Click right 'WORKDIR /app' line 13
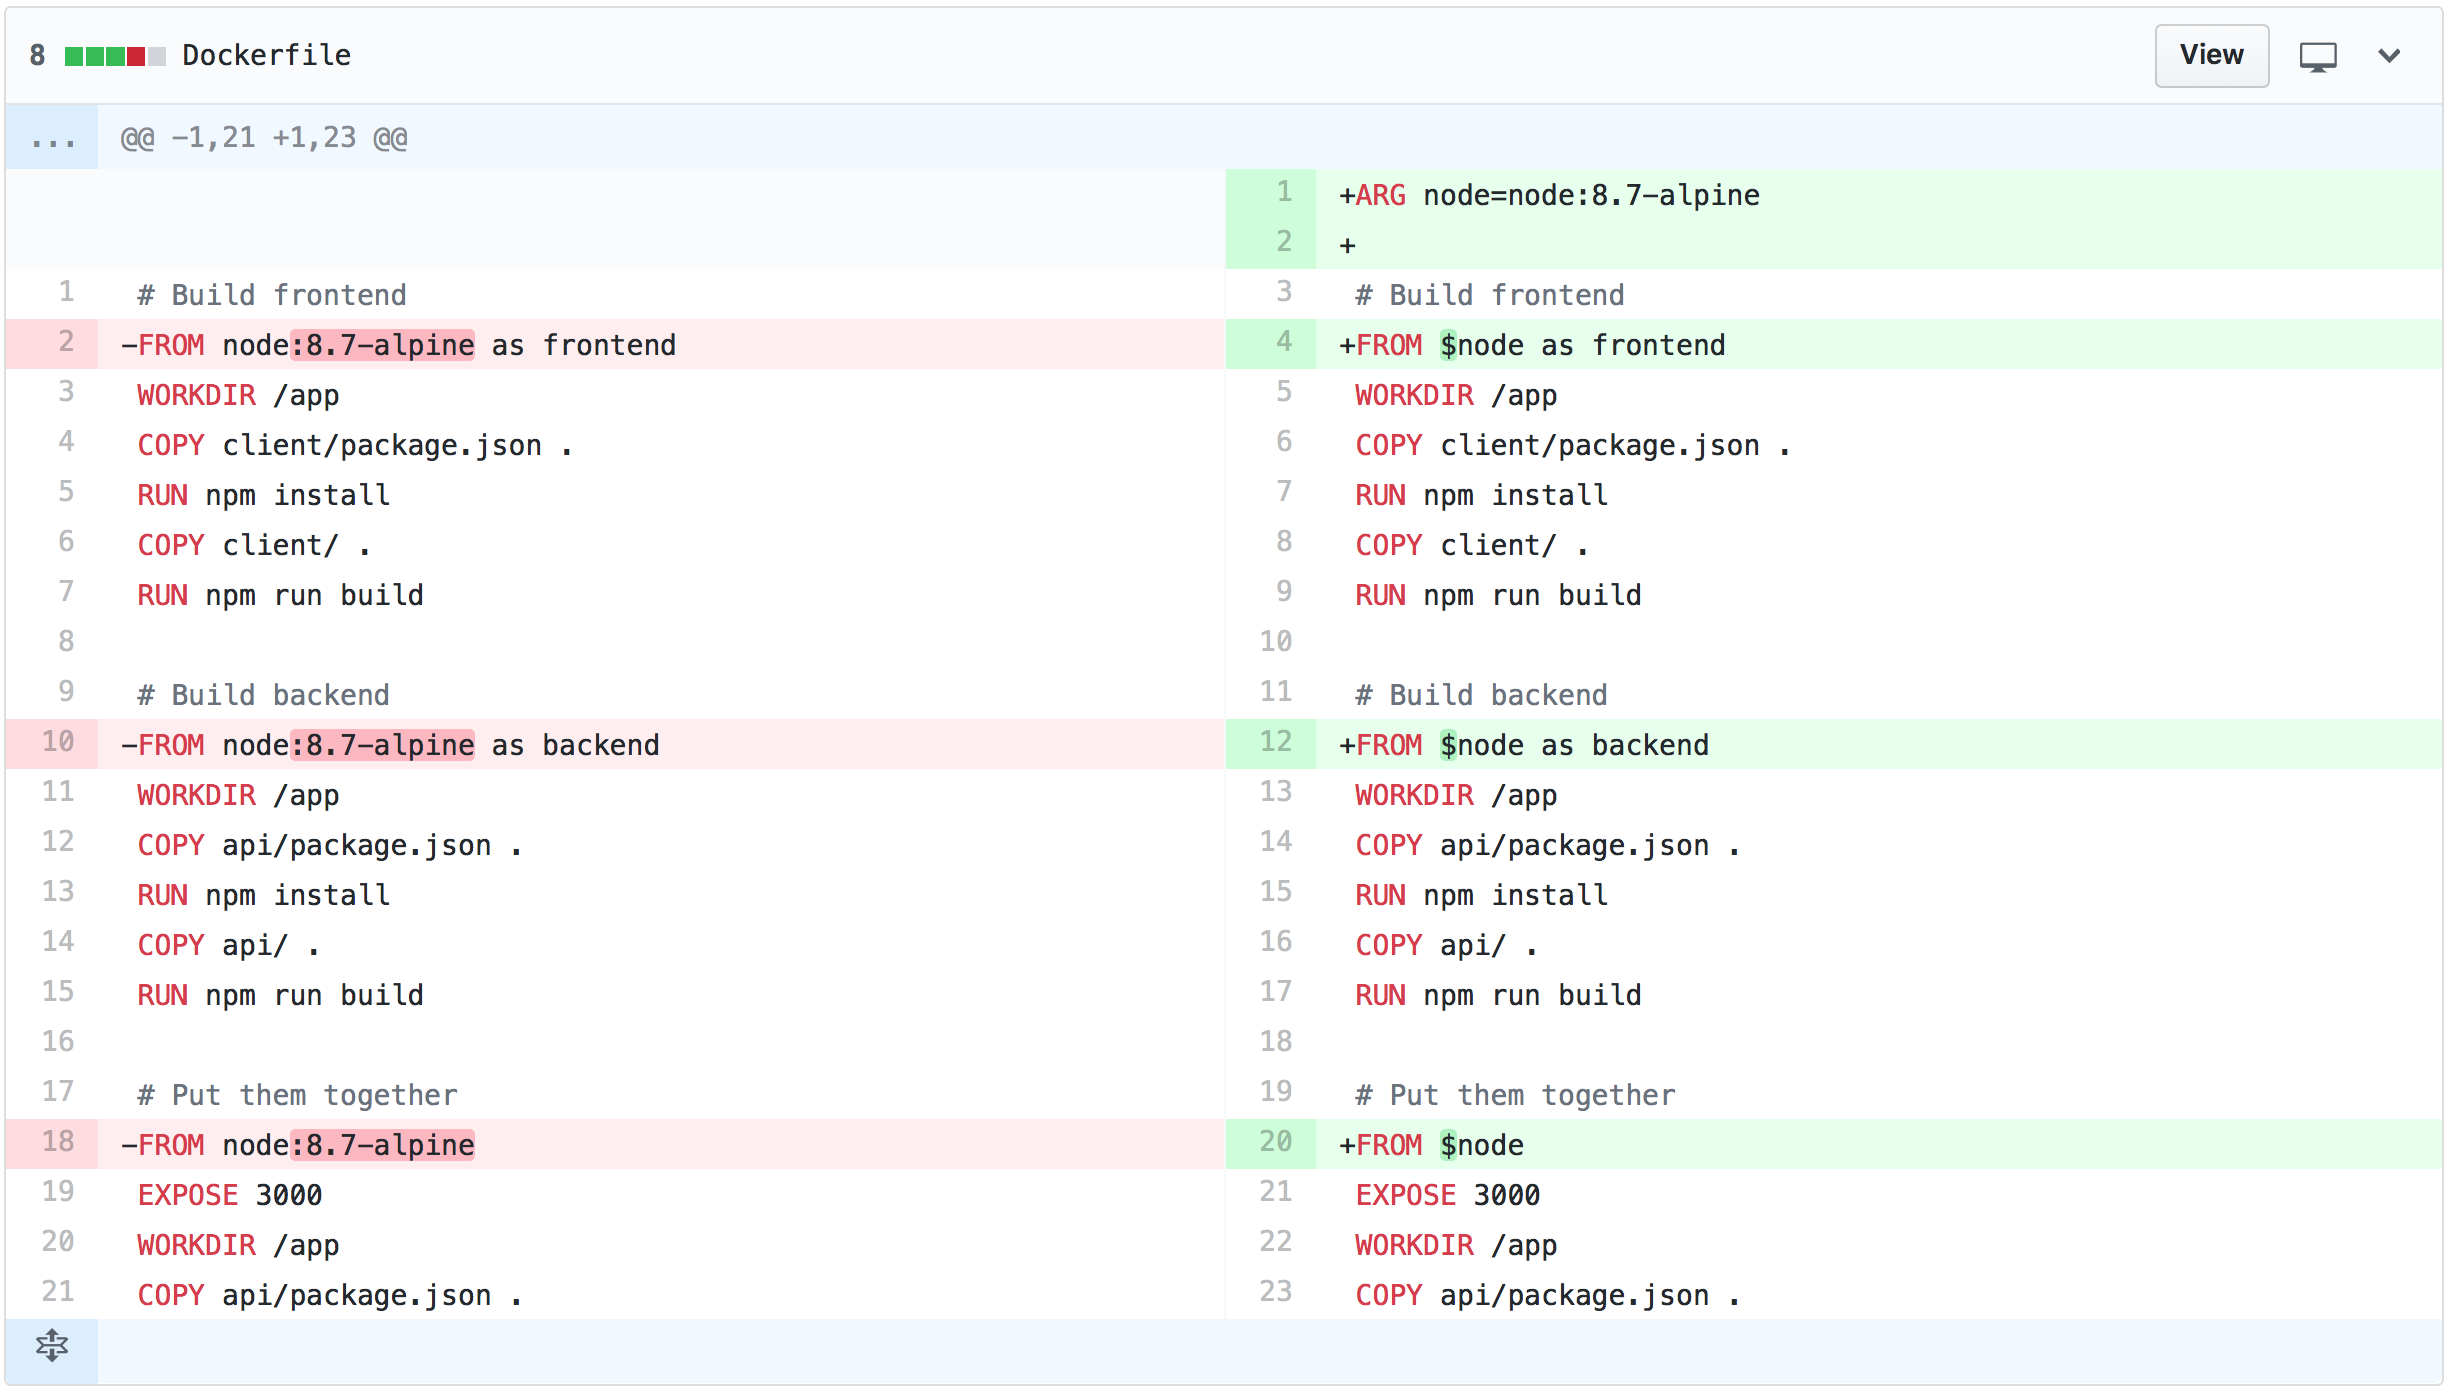Image resolution: width=2448 pixels, height=1392 pixels. pos(1456,795)
